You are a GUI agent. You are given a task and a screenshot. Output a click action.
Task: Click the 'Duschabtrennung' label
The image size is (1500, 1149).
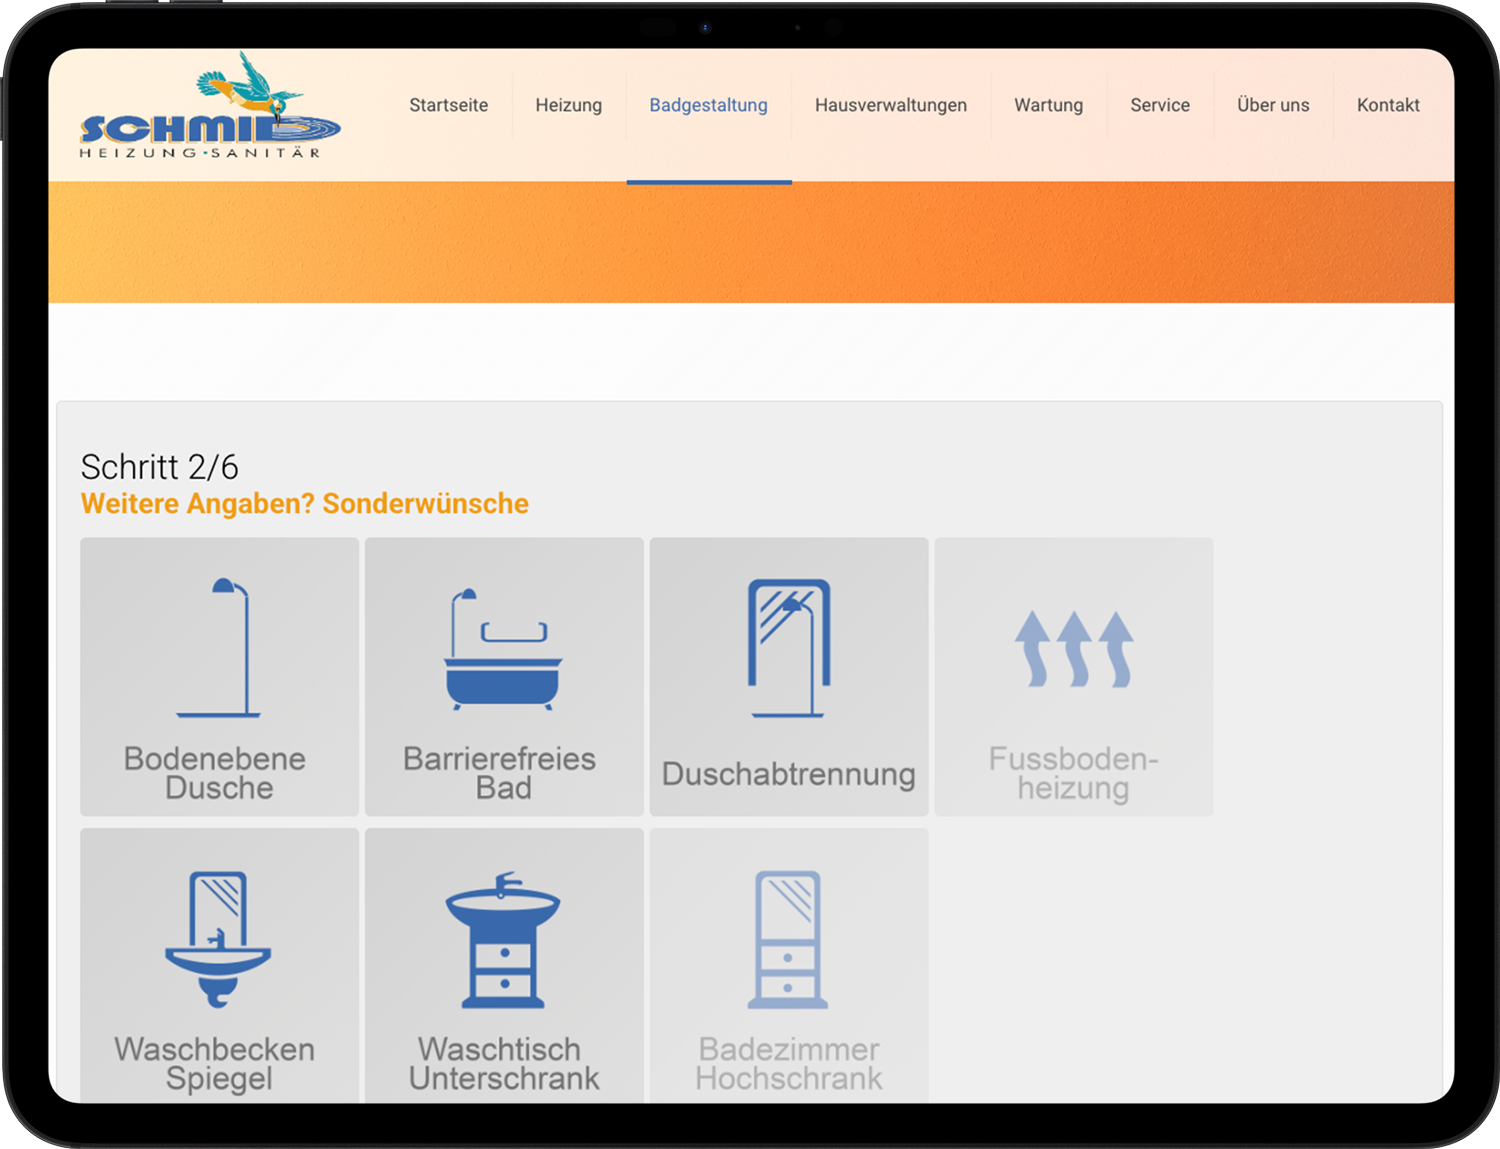click(789, 774)
